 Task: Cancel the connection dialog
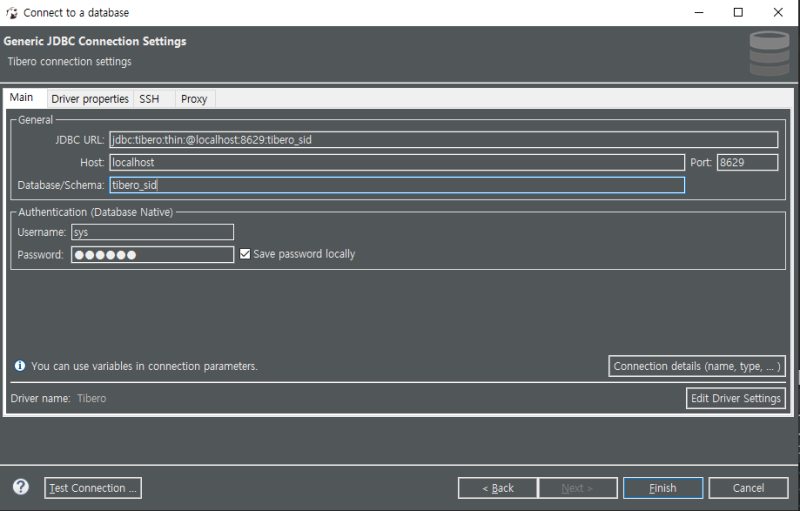[748, 488]
